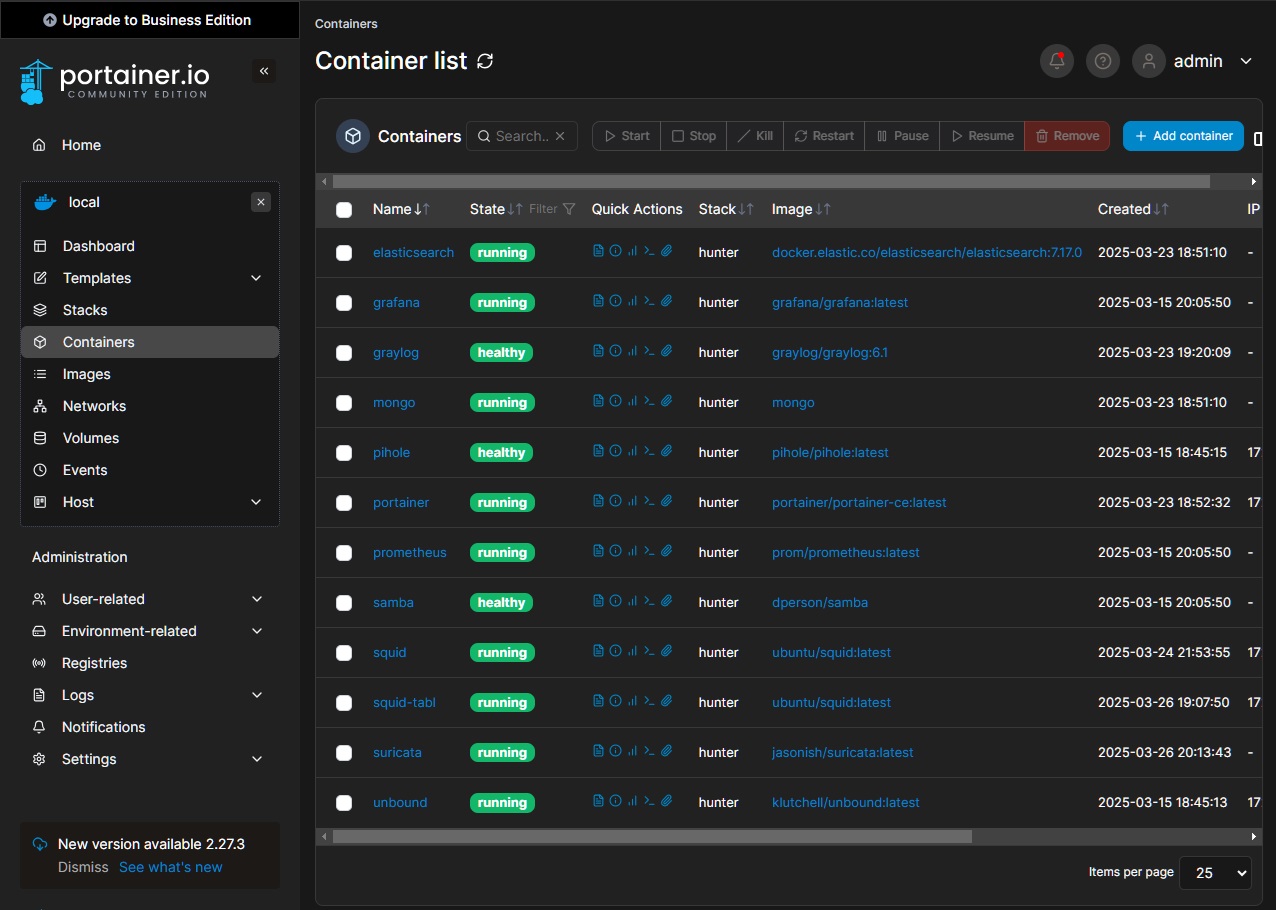Tick the select-all checkbox in the table header
Image resolution: width=1276 pixels, height=910 pixels.
coord(344,209)
